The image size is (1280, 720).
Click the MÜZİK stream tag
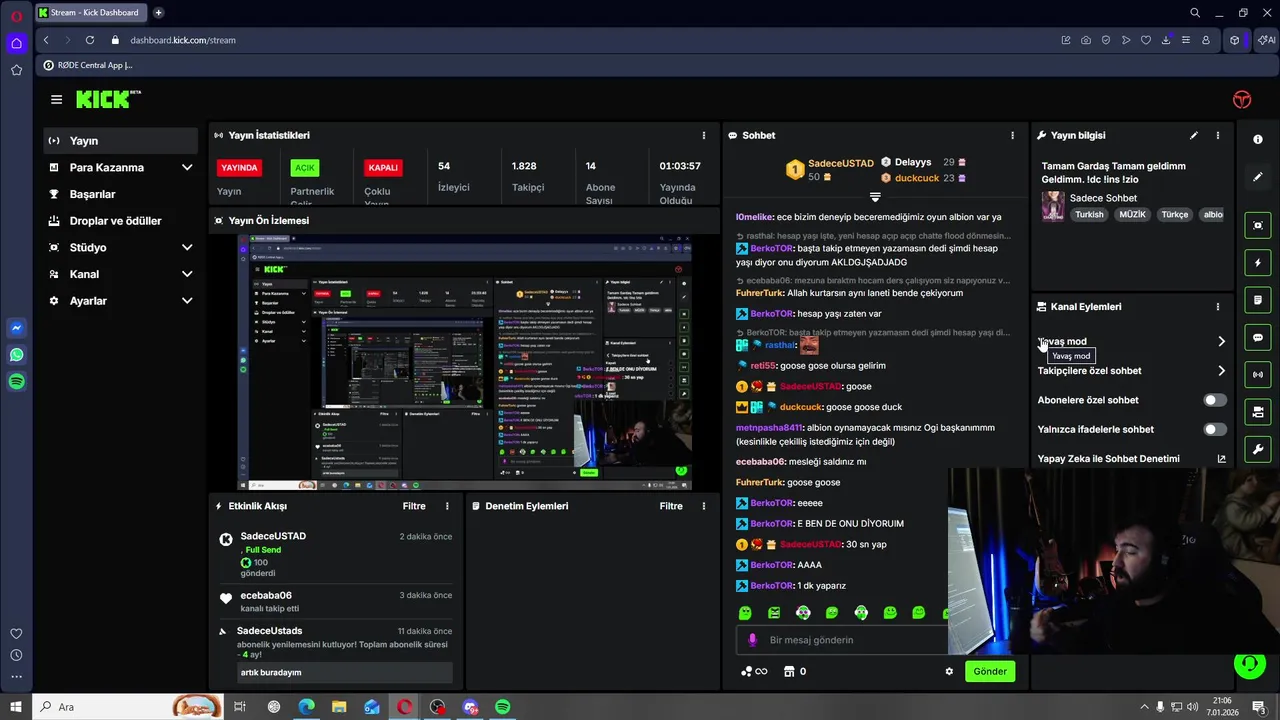point(1132,214)
